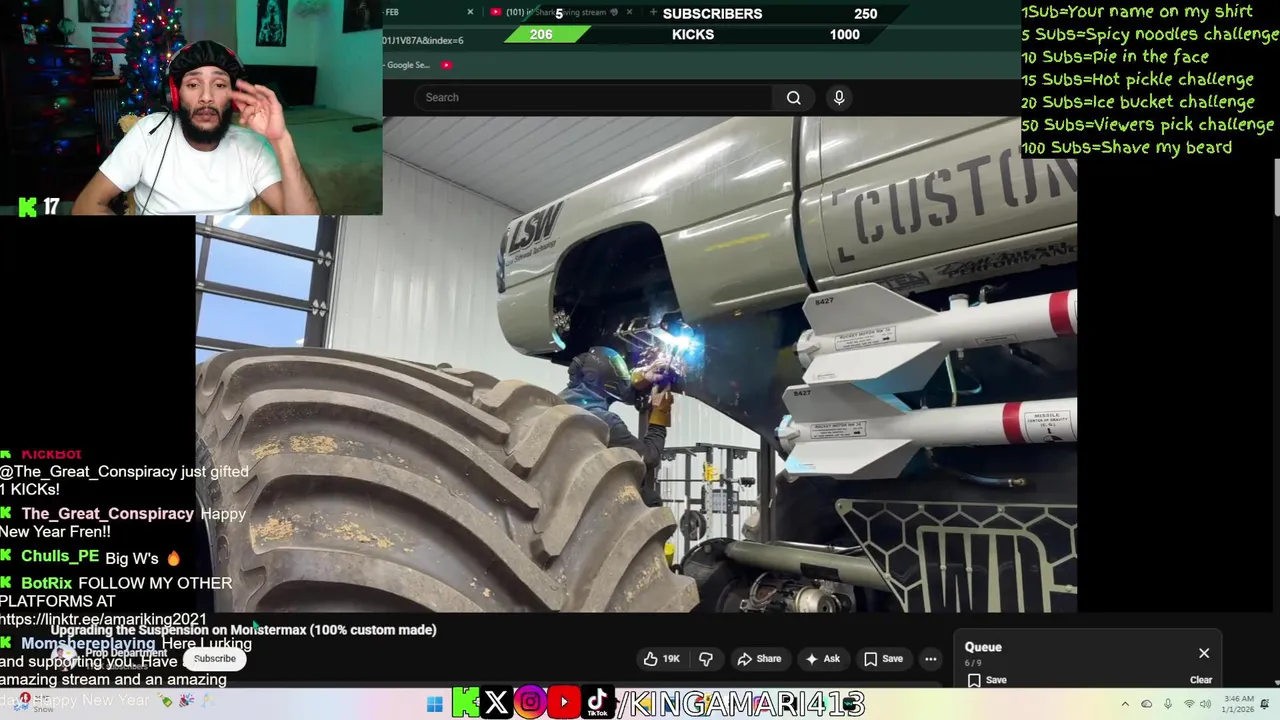Viewport: 1280px width, 720px height.
Task: Click the Prop Department channel name
Action: tap(126, 653)
